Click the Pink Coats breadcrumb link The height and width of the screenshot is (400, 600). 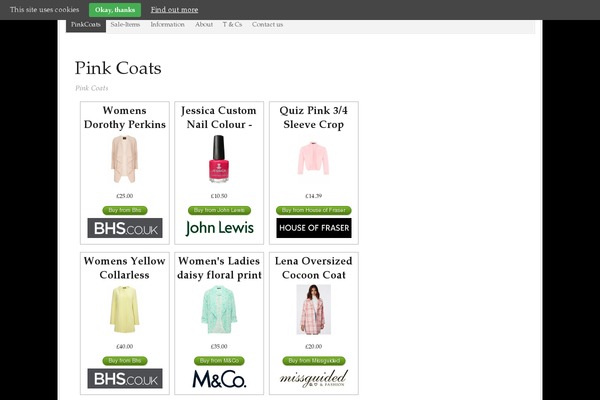click(x=92, y=88)
